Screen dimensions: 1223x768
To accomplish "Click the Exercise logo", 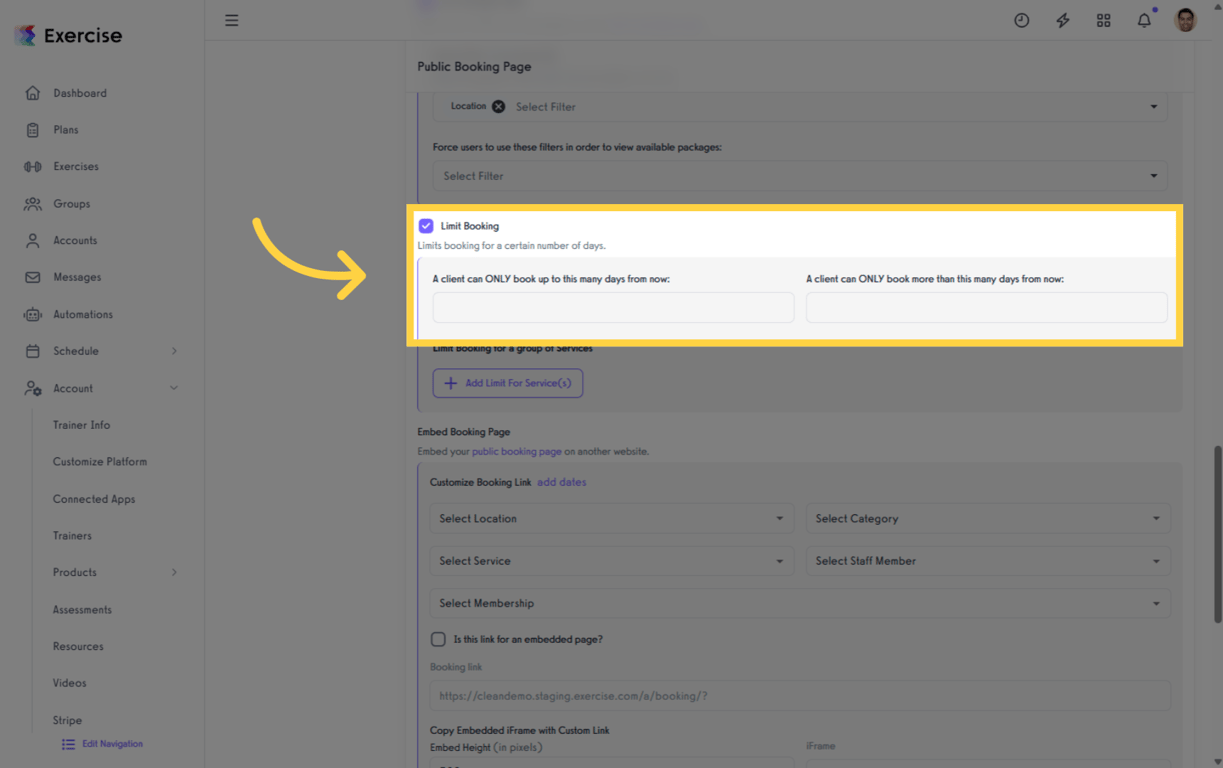I will (x=69, y=36).
